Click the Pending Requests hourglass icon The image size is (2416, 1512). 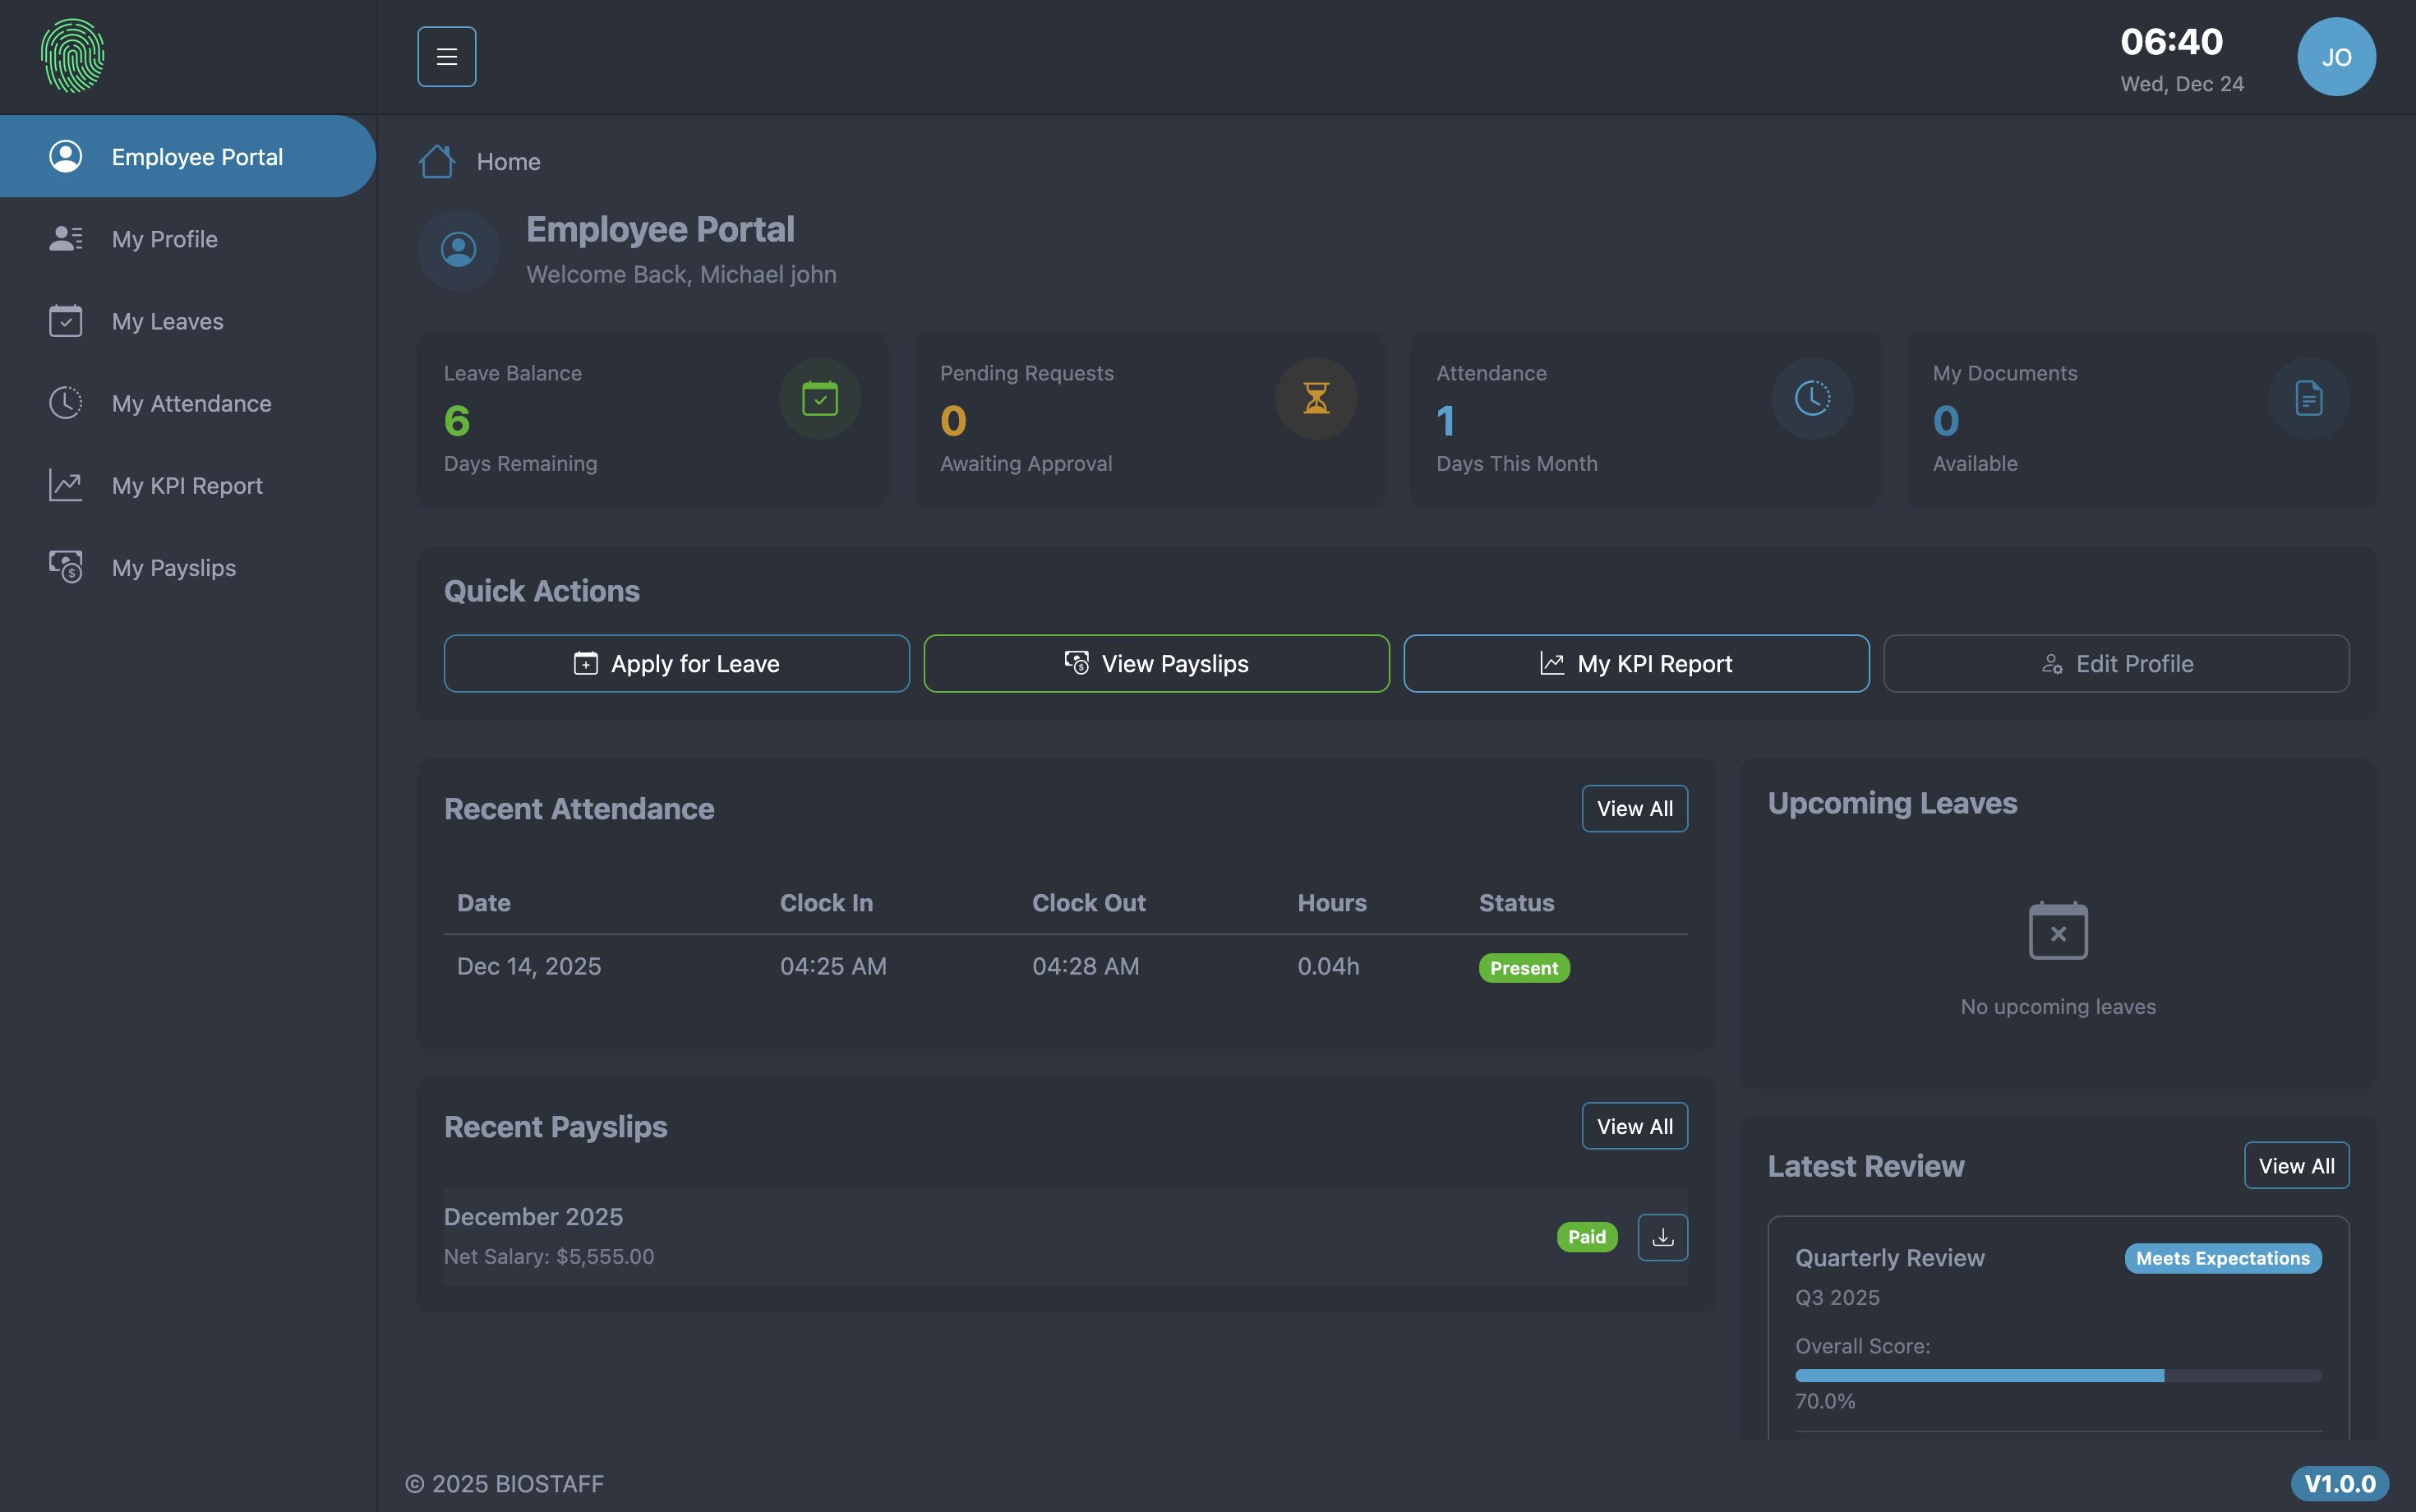[1315, 398]
